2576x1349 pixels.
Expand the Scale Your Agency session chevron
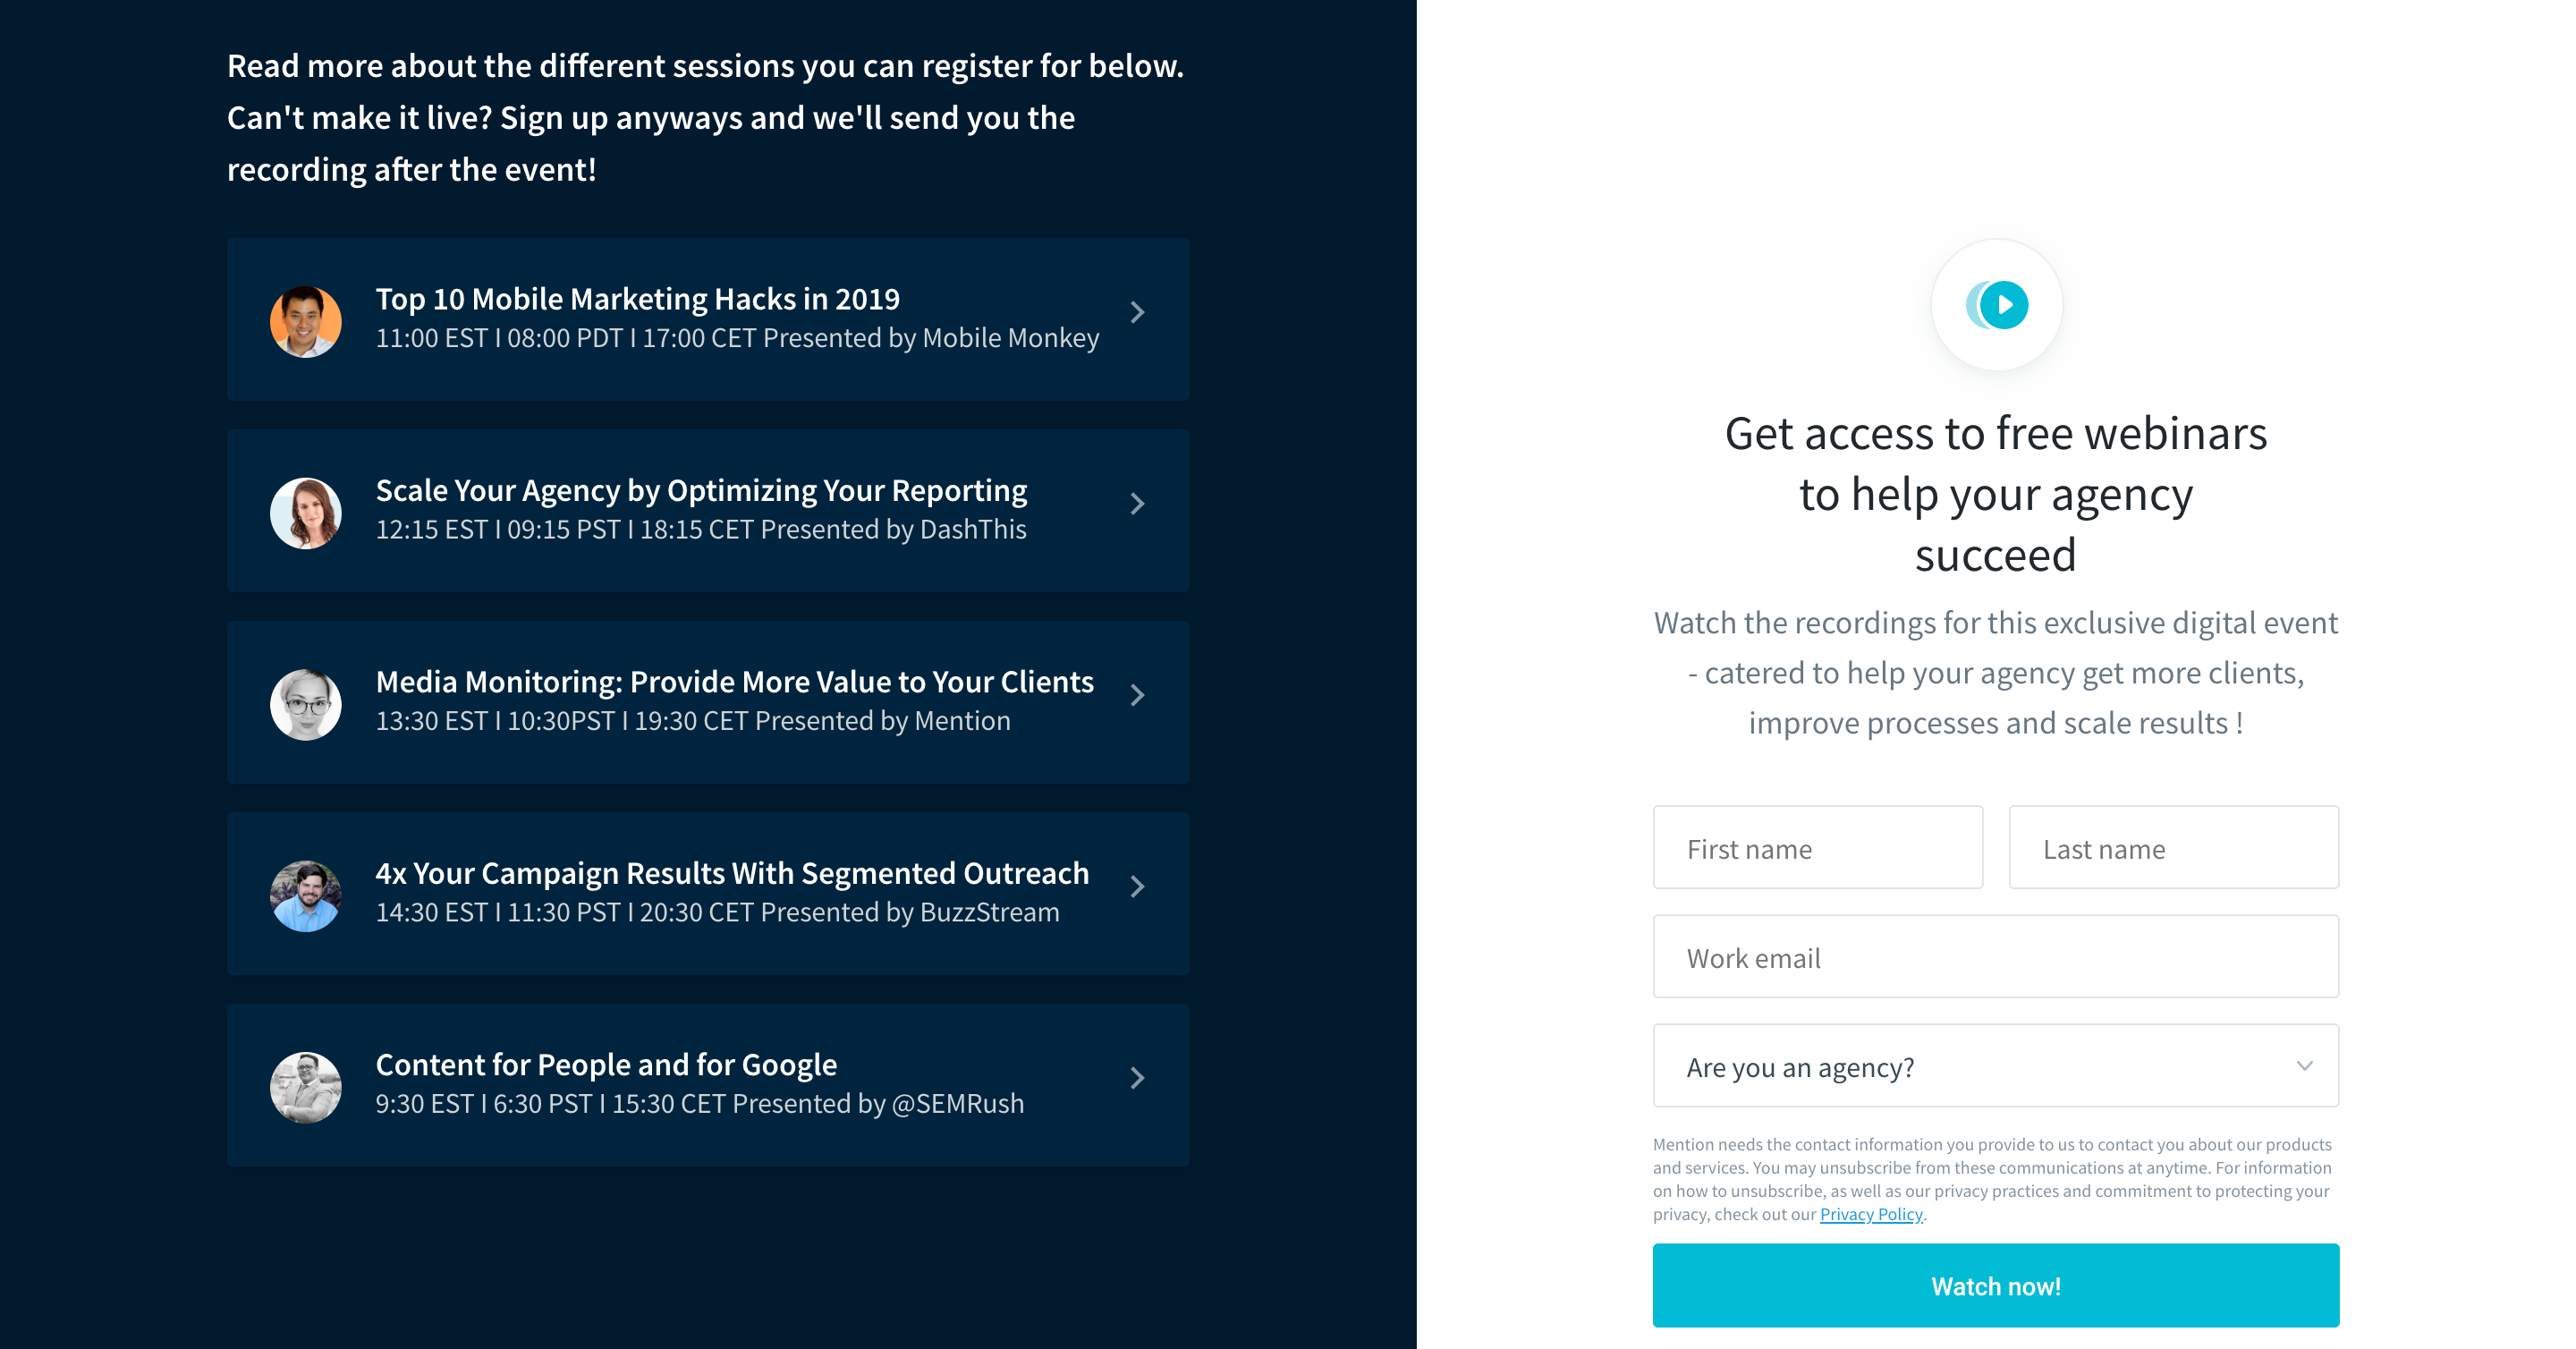click(1137, 504)
